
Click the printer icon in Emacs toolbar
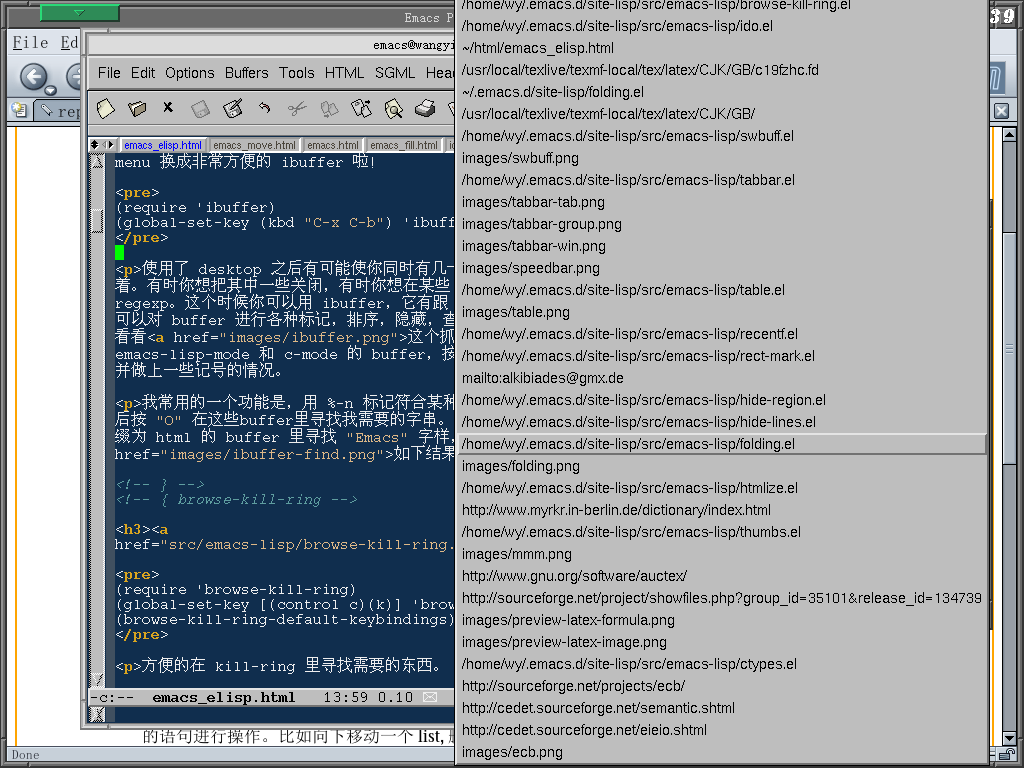point(425,107)
